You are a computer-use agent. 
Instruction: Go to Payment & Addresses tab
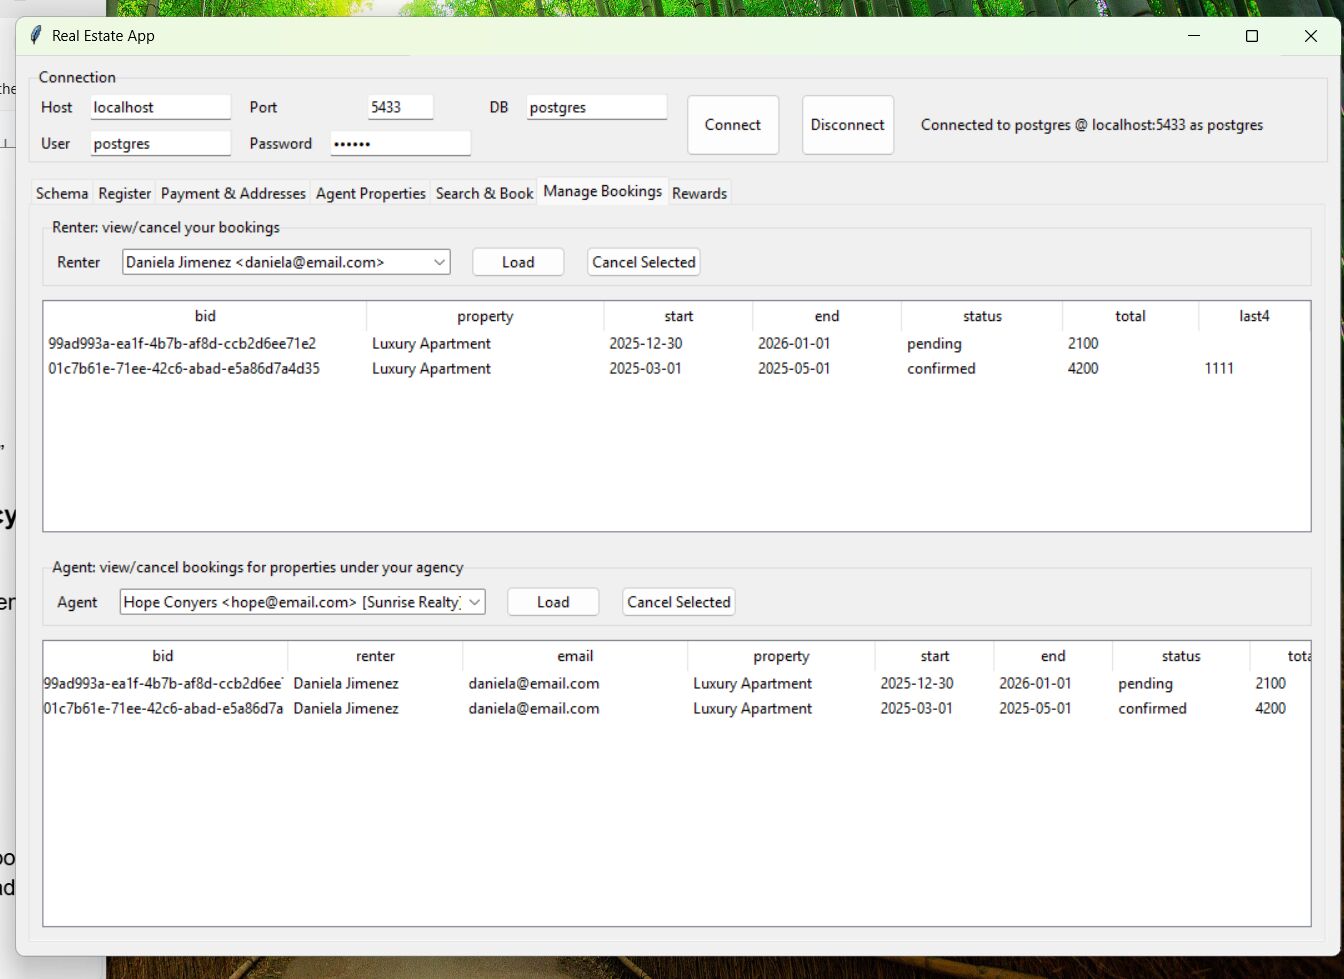tap(233, 193)
